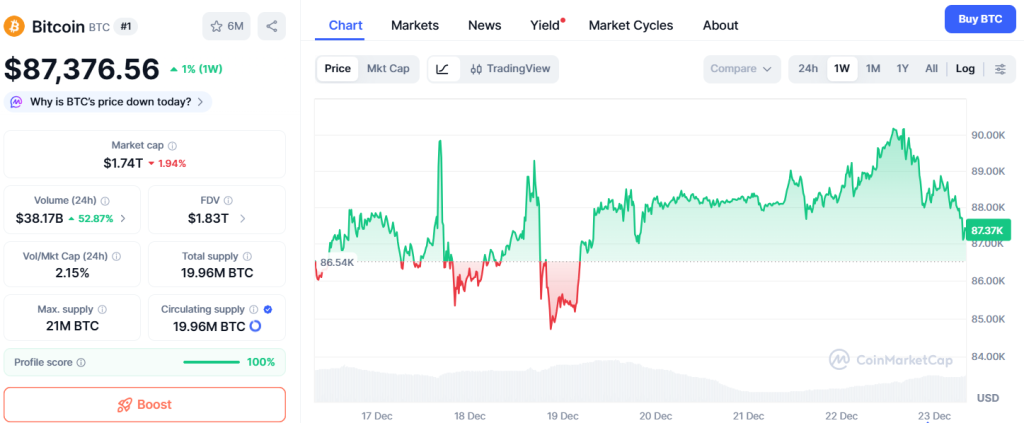Open 'Why is BTC's price down today?' link
Image resolution: width=1024 pixels, height=423 pixels.
coord(107,101)
